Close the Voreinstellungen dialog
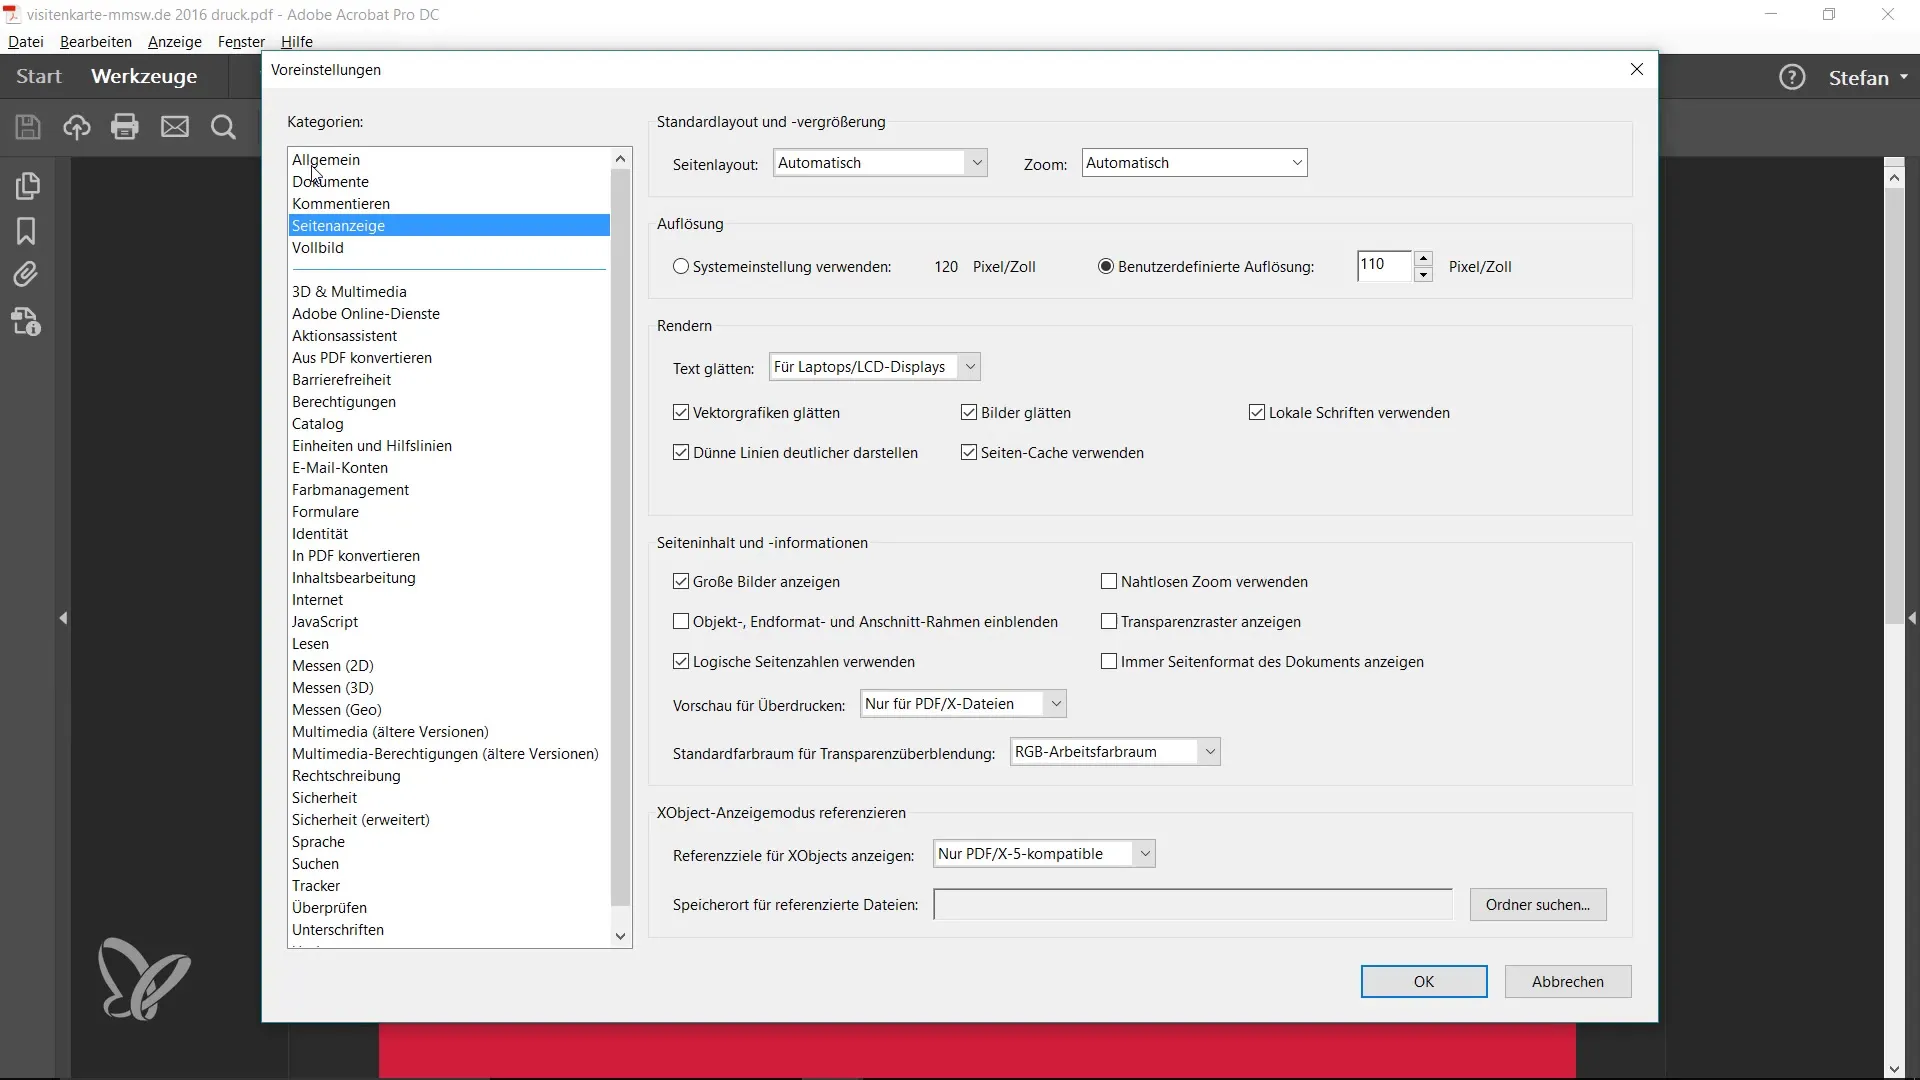The width and height of the screenshot is (1920, 1080). [1637, 69]
